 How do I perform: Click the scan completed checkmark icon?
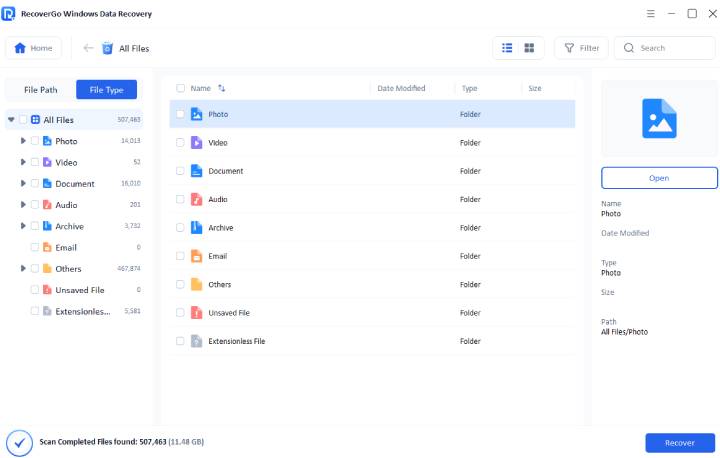19,443
